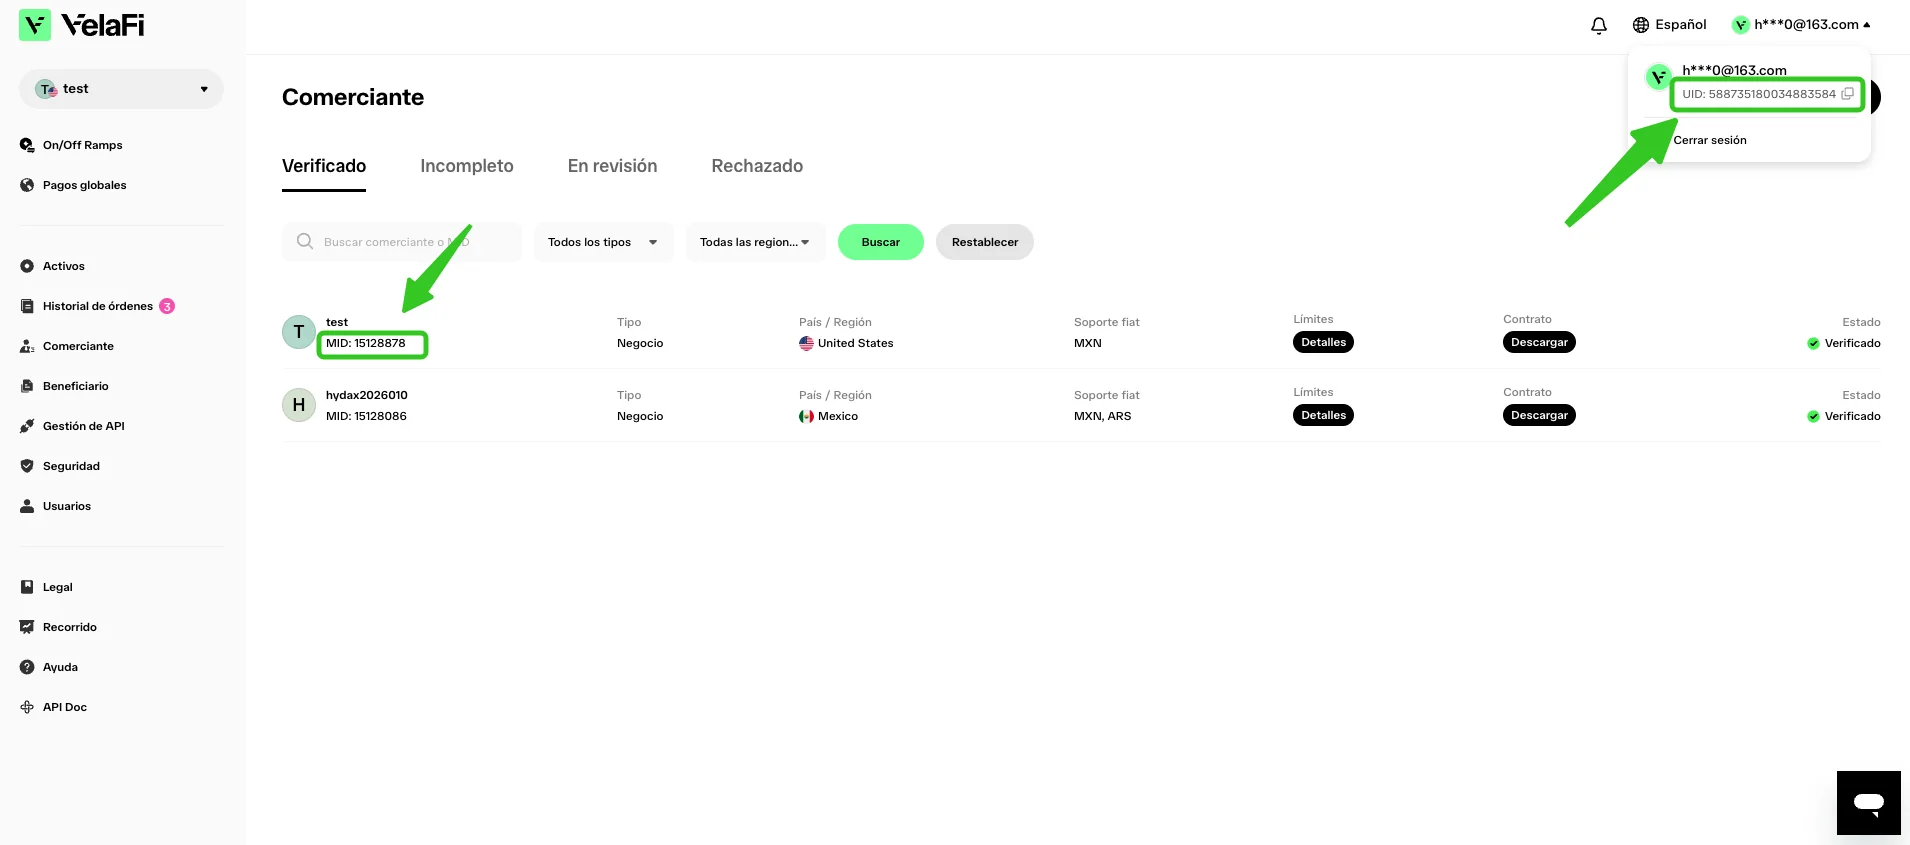Click the H avatar of hydax2026010
Screen dimensions: 1910x845
[x=299, y=405]
